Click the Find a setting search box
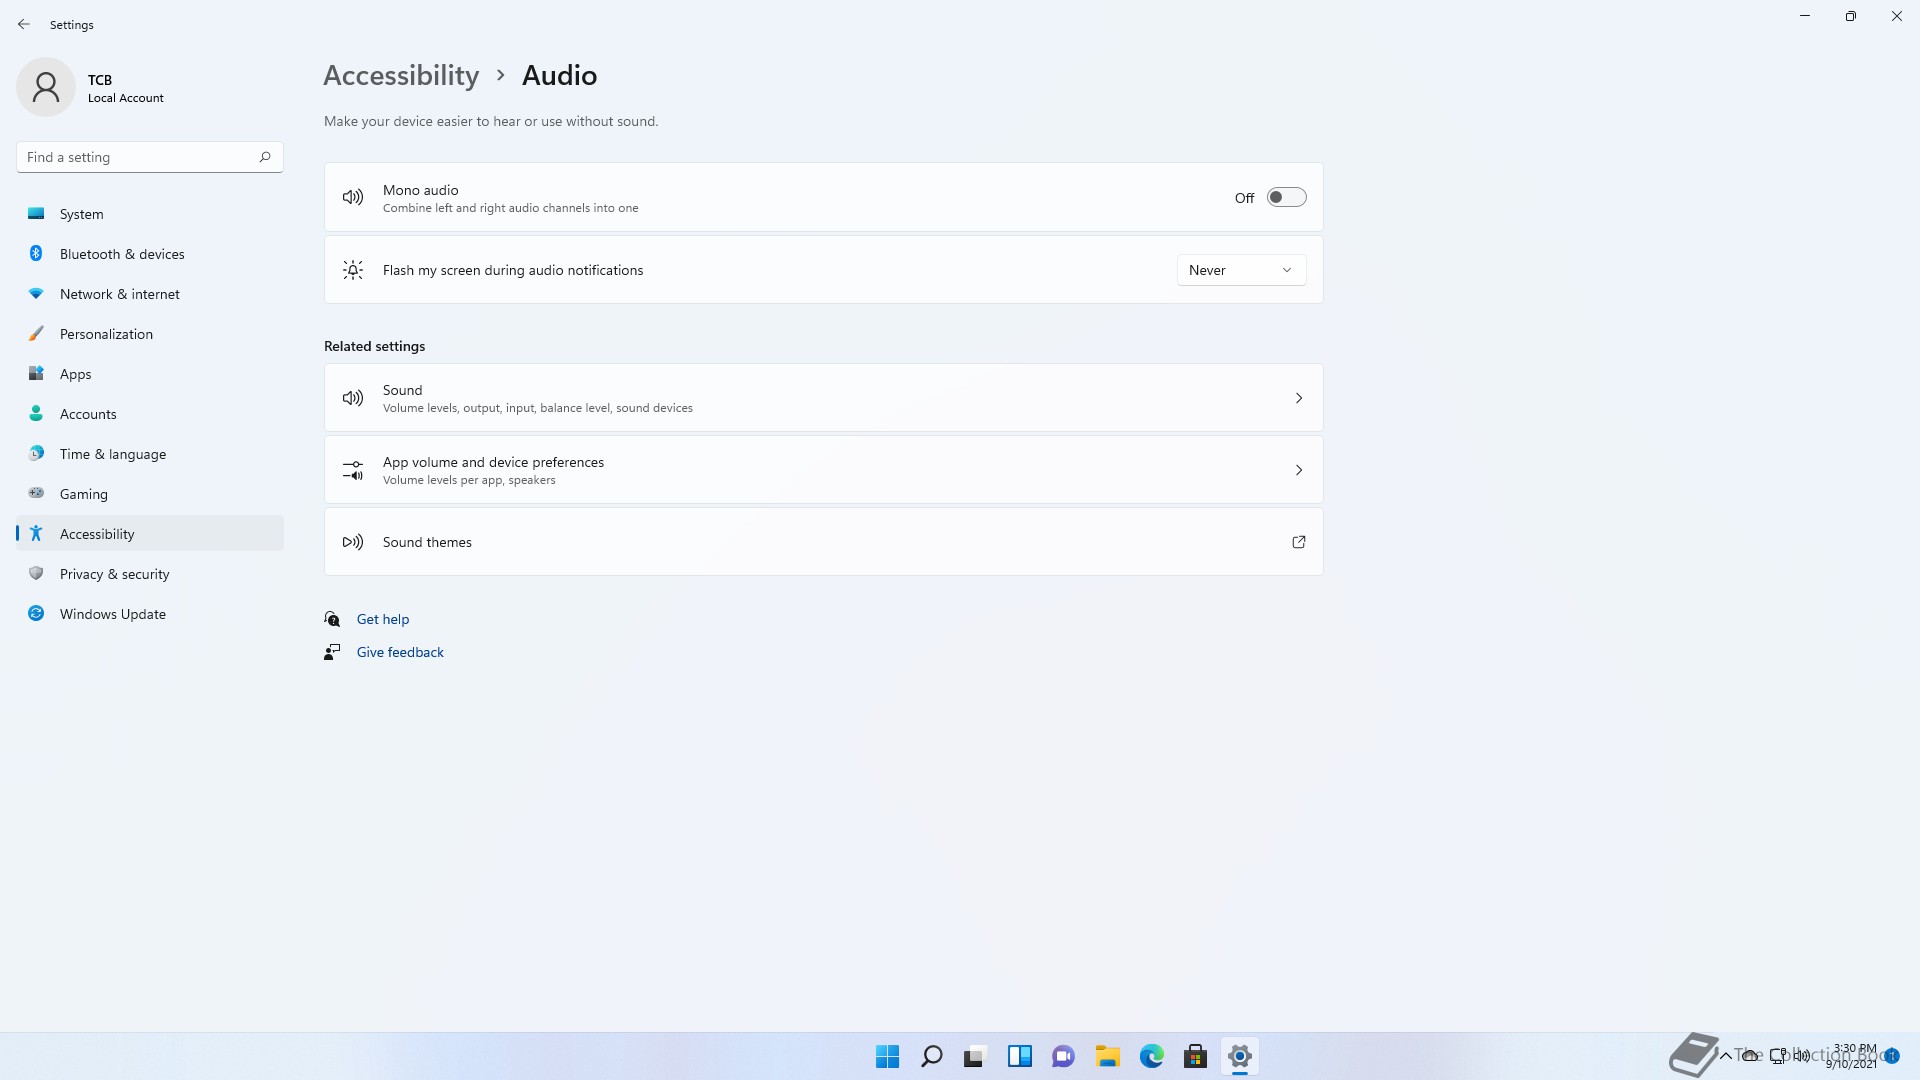Image resolution: width=1920 pixels, height=1080 pixels. point(150,157)
